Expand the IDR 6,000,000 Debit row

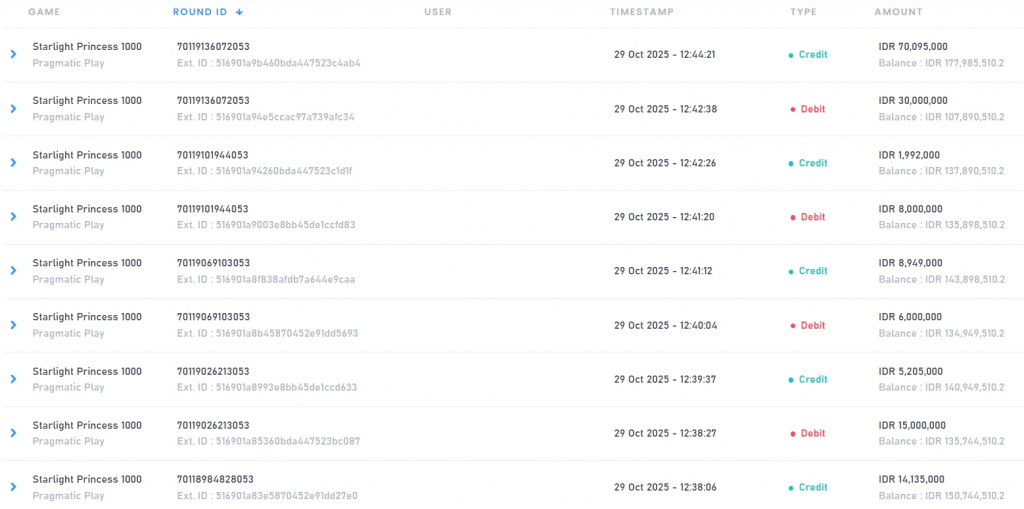(13, 325)
